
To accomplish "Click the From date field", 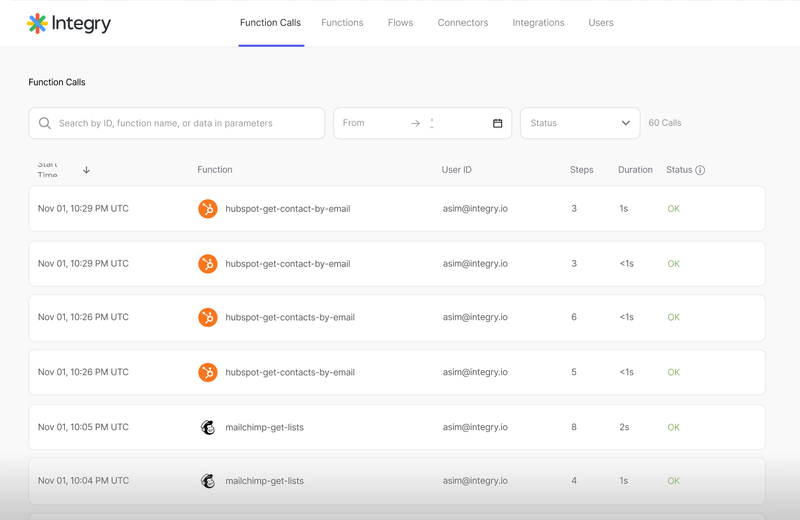I will (x=354, y=123).
